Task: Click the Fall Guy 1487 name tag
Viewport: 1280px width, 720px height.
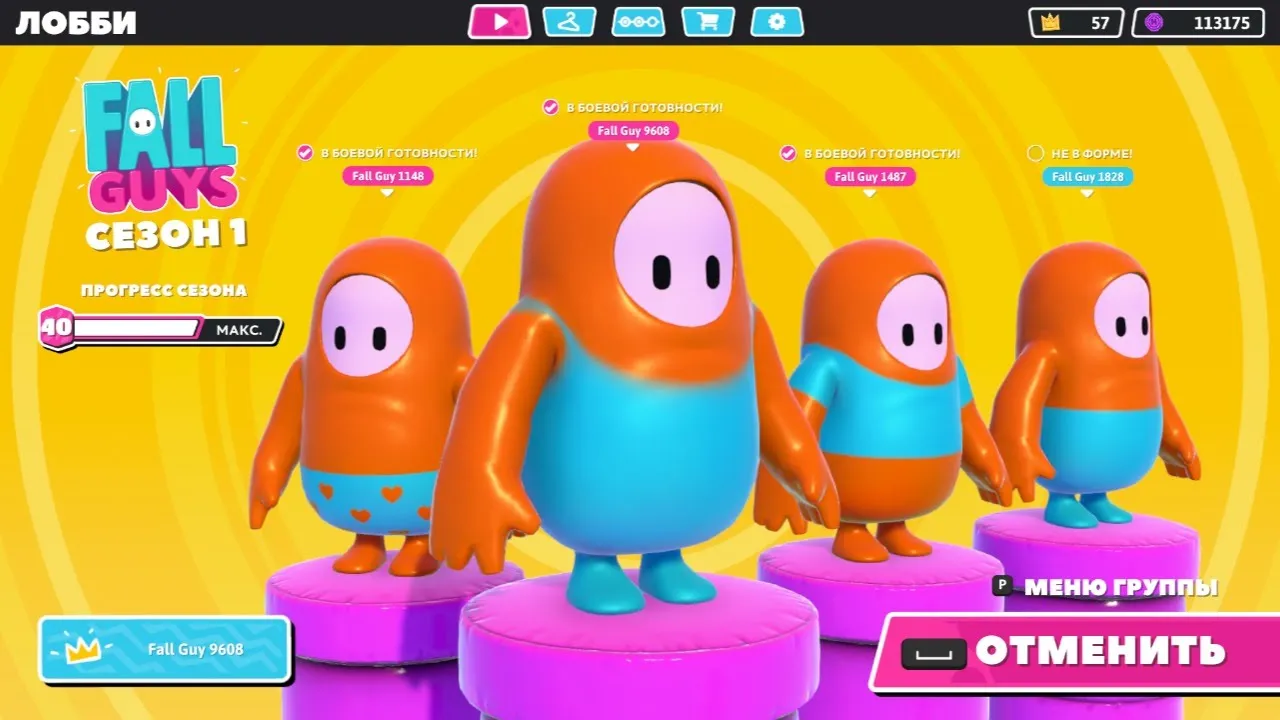Action: (870, 176)
